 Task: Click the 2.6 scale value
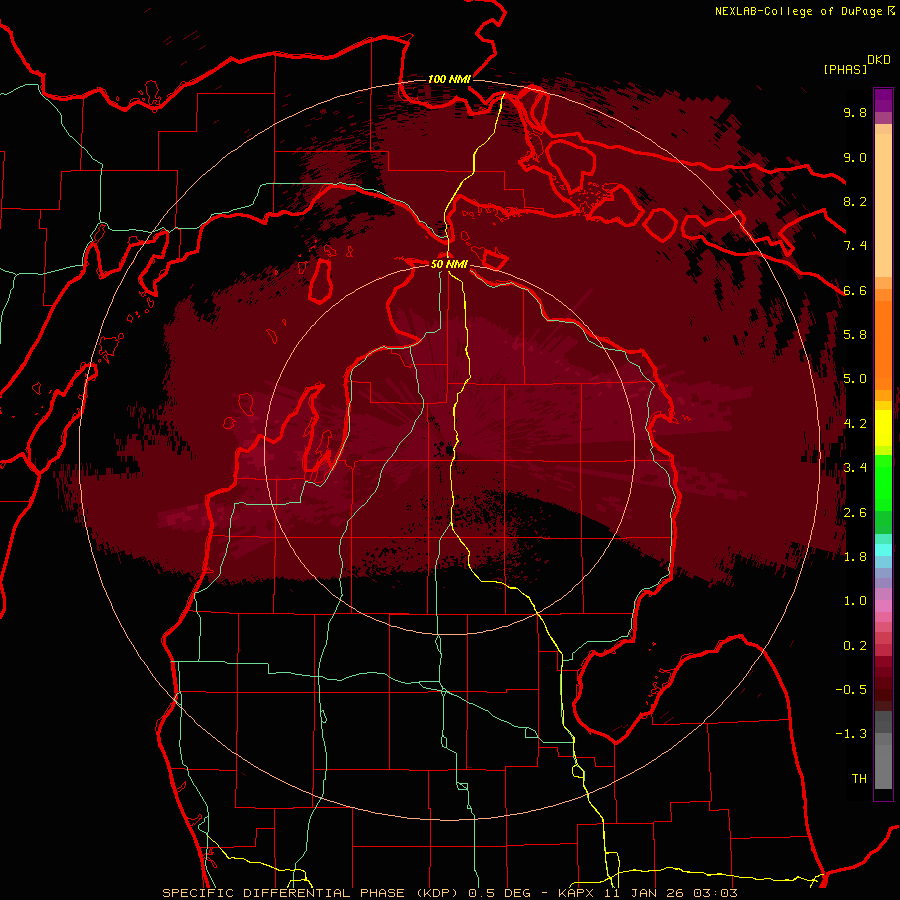pyautogui.click(x=855, y=513)
